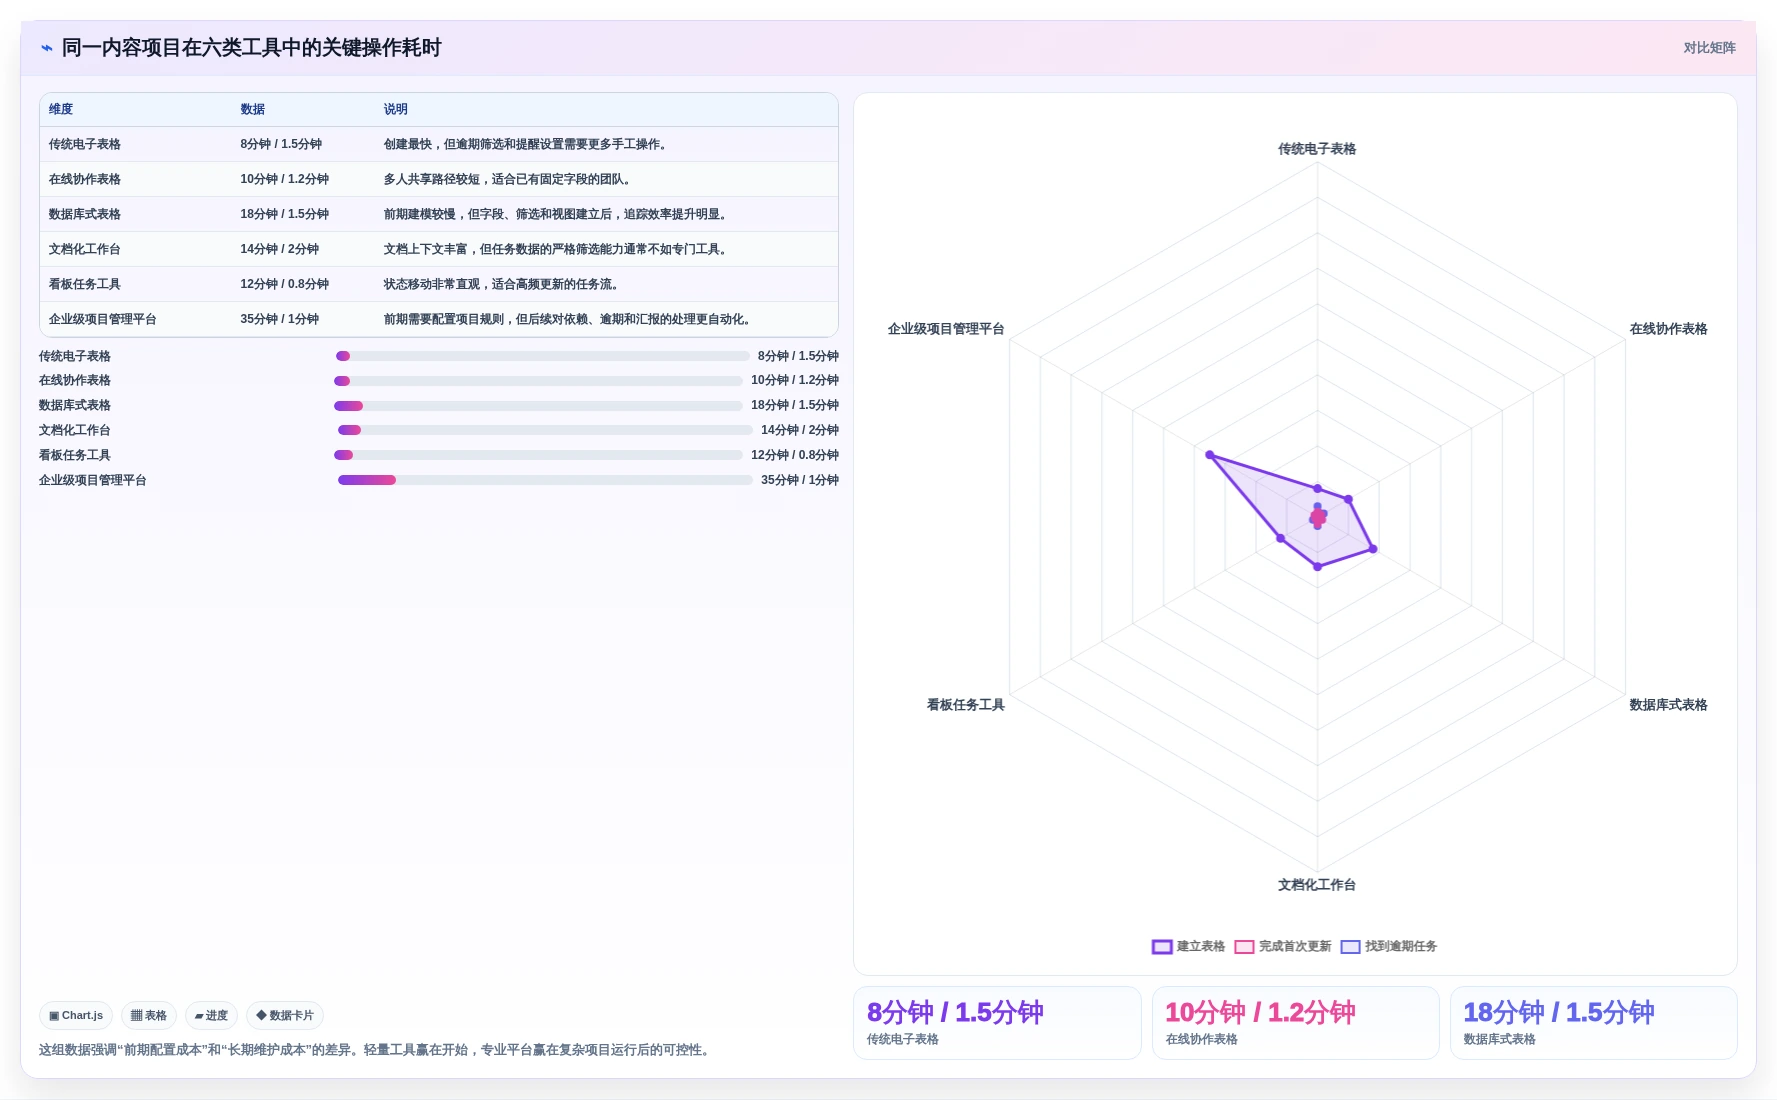1777x1100 pixels.
Task: Click the 数据 column header
Action: (x=253, y=109)
